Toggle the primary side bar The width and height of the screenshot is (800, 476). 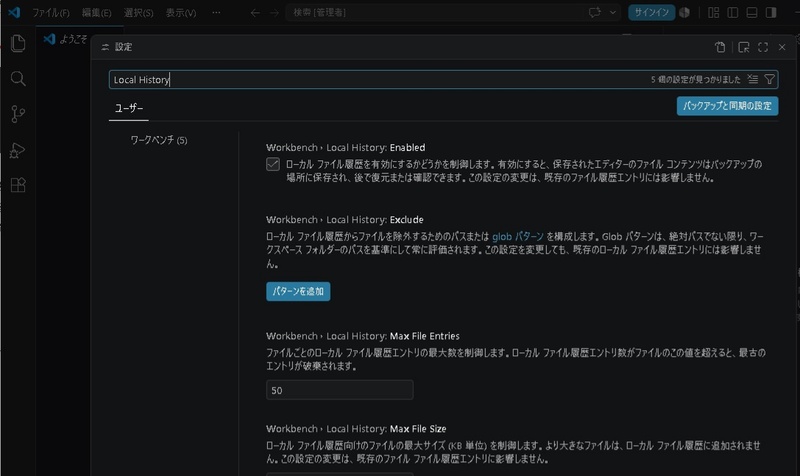[733, 12]
